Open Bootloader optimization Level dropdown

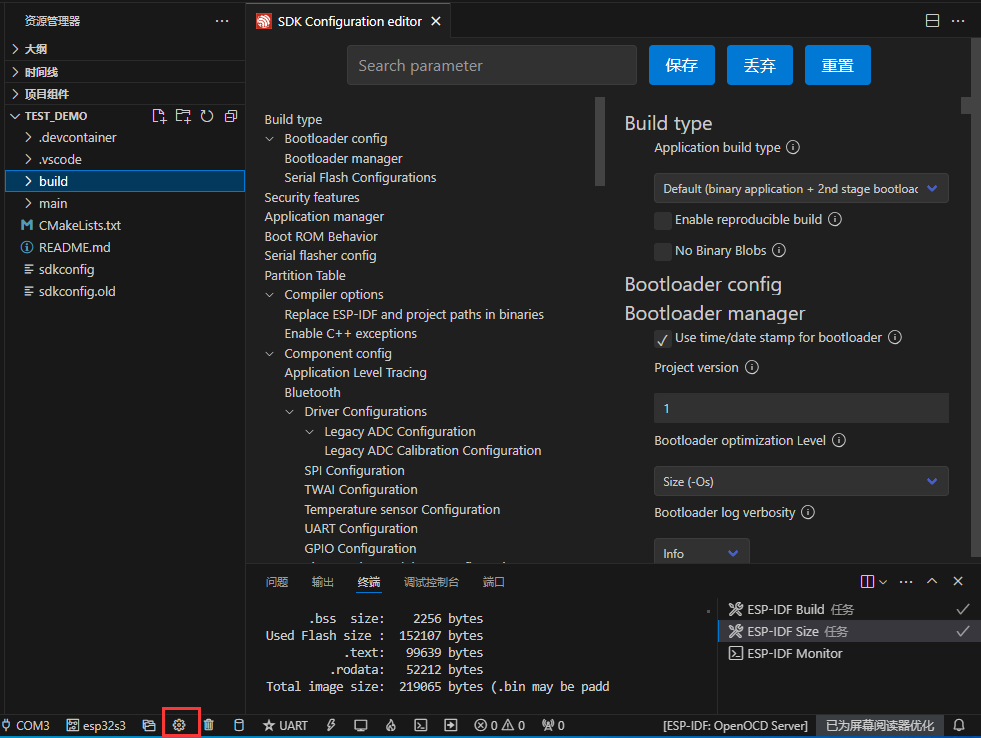pyautogui.click(x=801, y=482)
